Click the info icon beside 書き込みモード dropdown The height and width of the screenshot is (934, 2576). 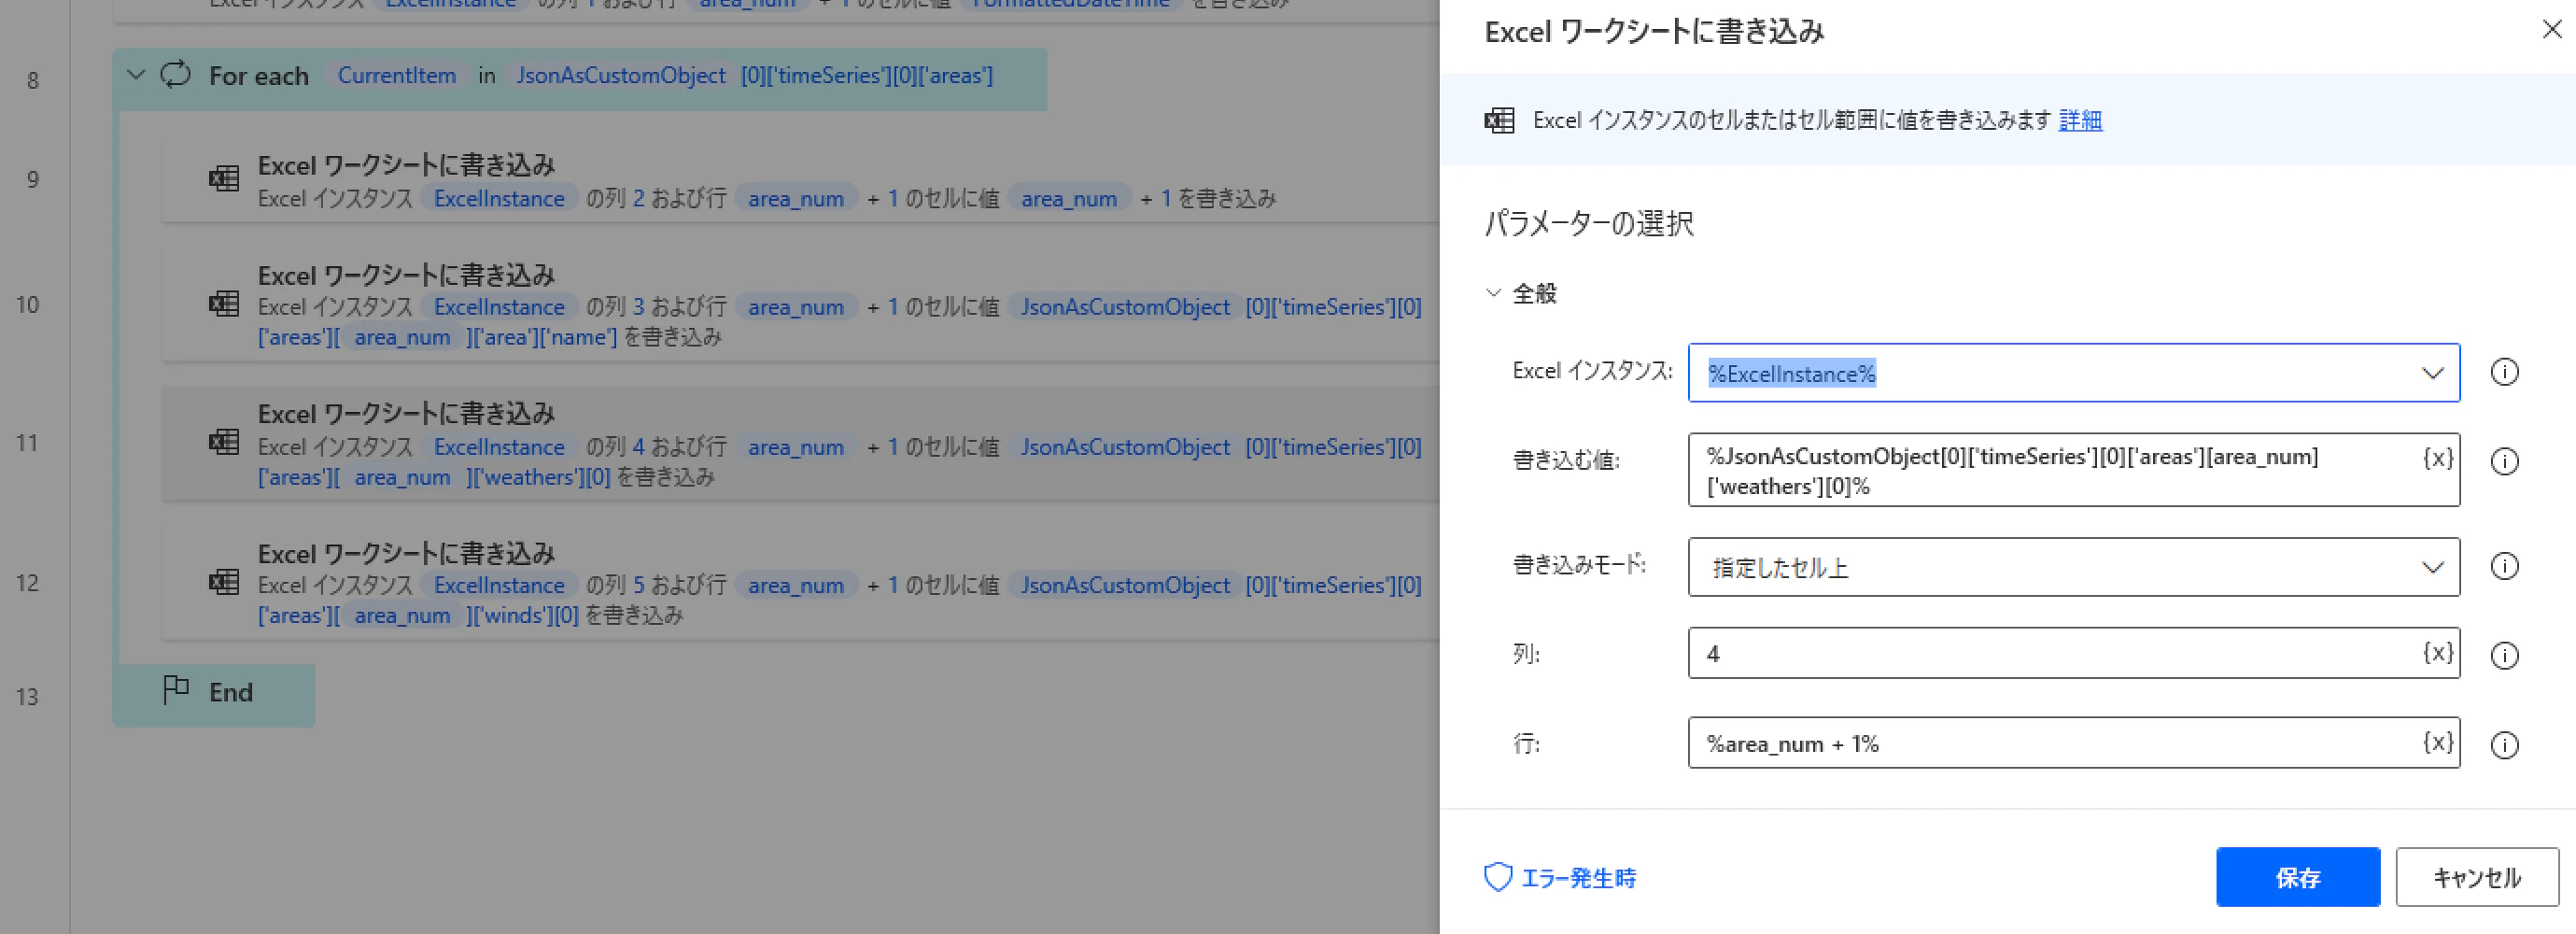click(2504, 566)
